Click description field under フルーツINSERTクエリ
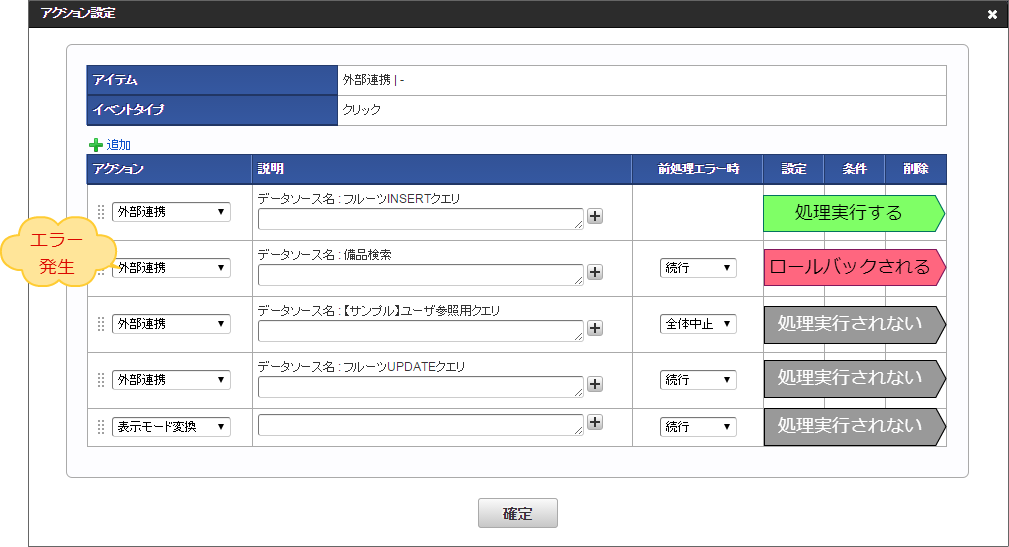 (x=420, y=219)
